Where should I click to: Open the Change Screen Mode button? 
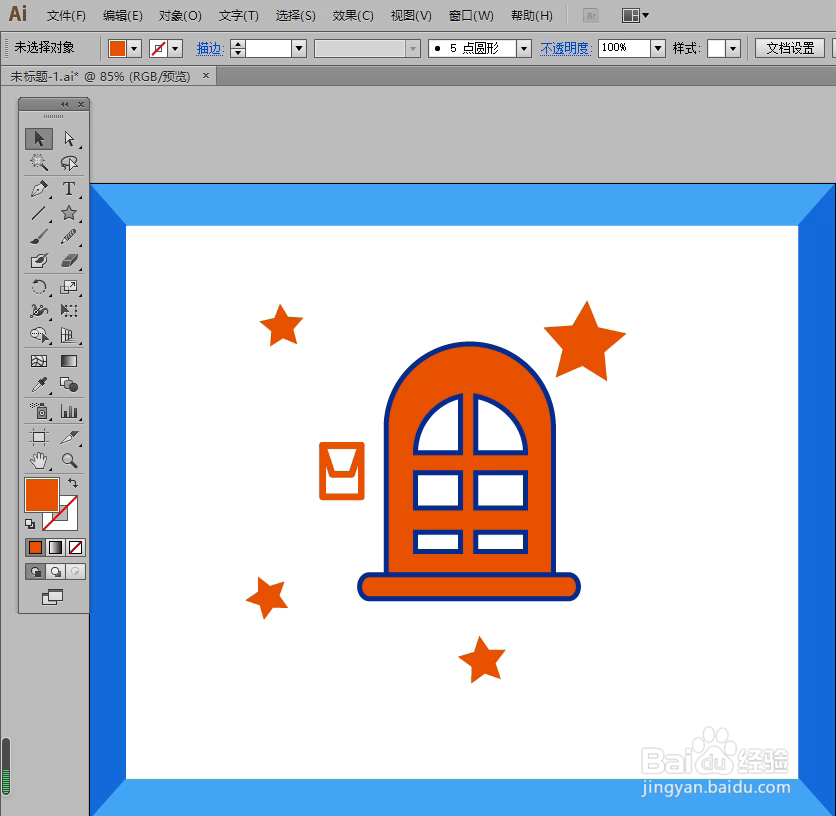click(52, 597)
